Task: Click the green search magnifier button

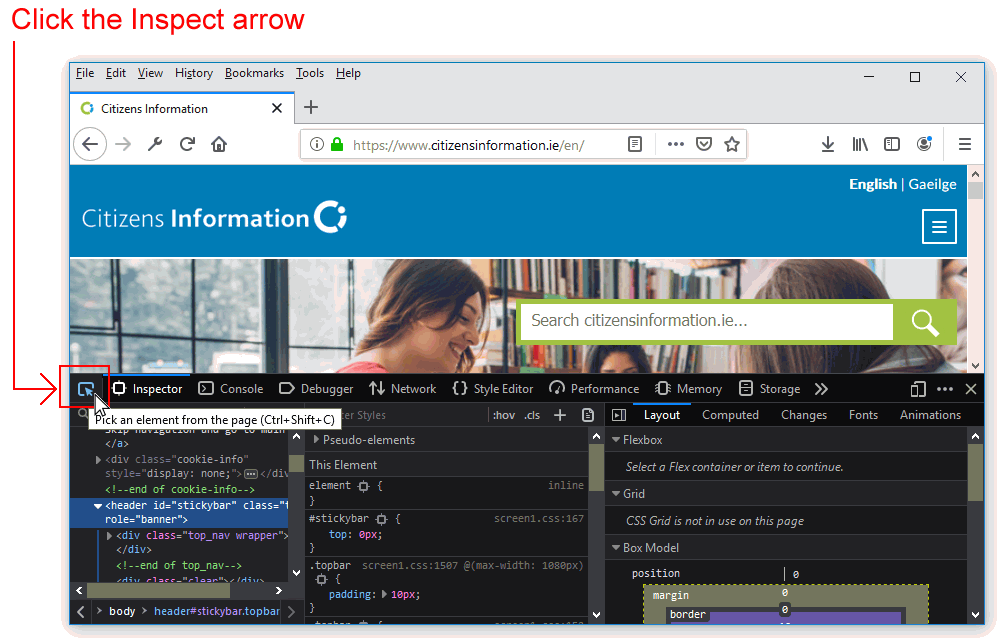Action: pos(925,322)
